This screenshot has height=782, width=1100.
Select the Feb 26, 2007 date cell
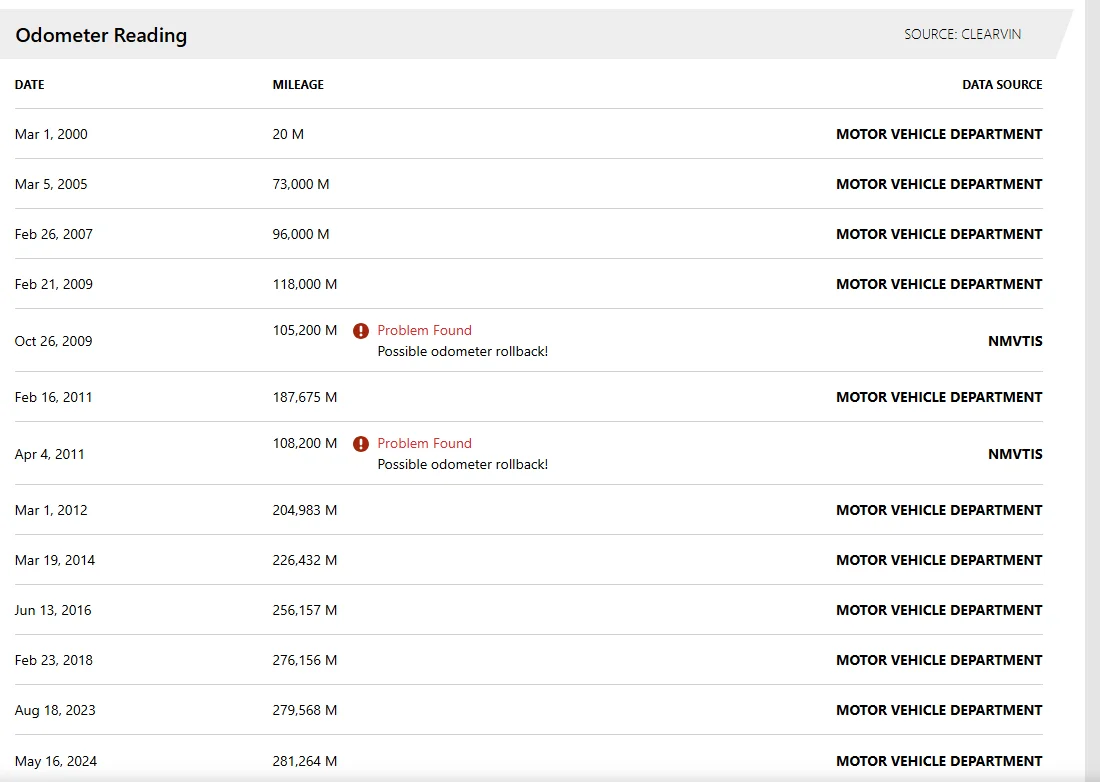pyautogui.click(x=54, y=234)
